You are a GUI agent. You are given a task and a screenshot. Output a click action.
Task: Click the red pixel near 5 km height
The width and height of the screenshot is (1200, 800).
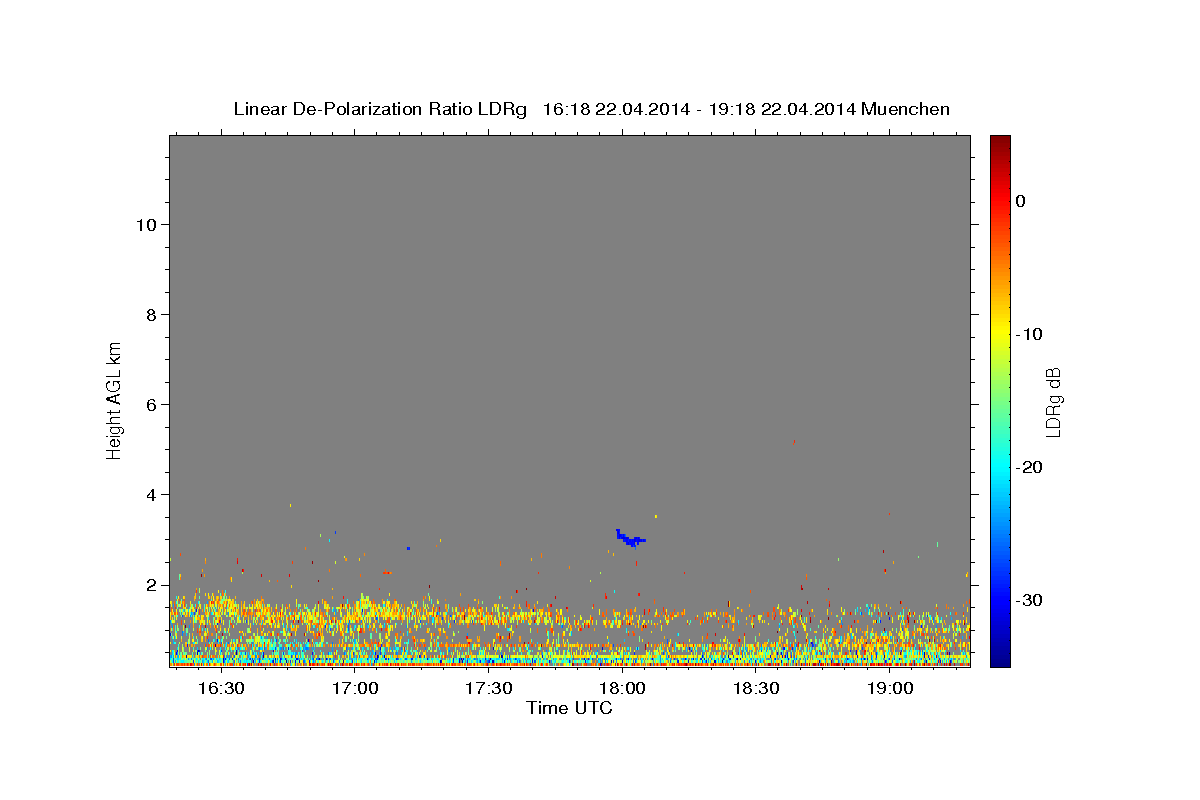click(794, 440)
